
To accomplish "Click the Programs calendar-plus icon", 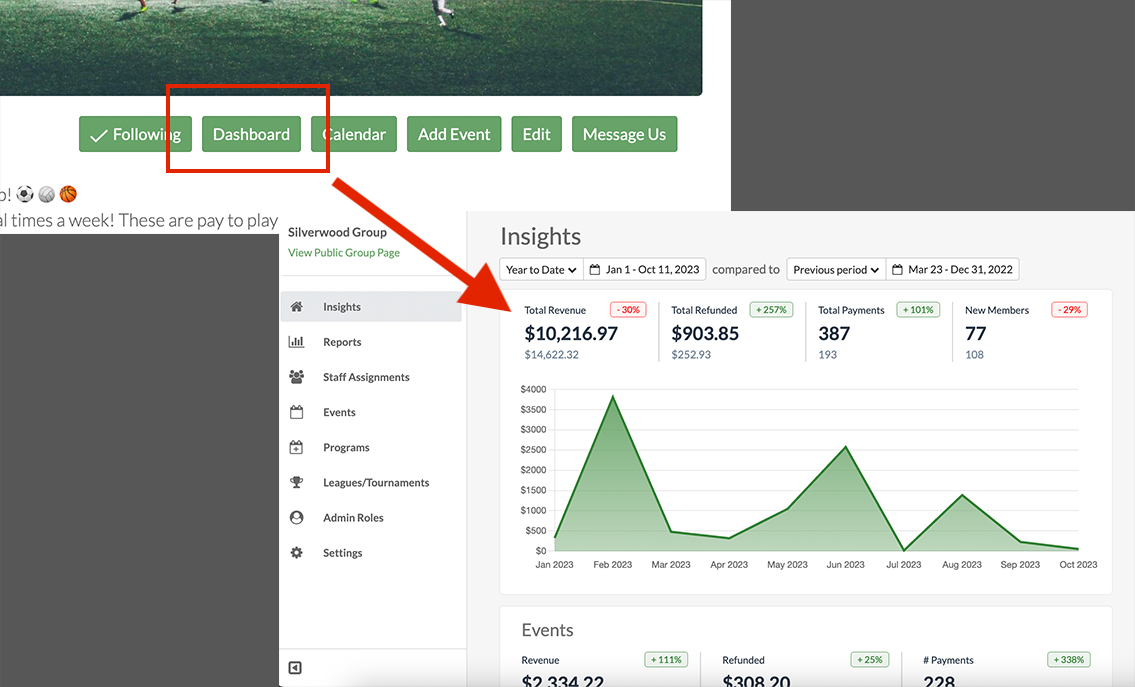I will [x=296, y=447].
